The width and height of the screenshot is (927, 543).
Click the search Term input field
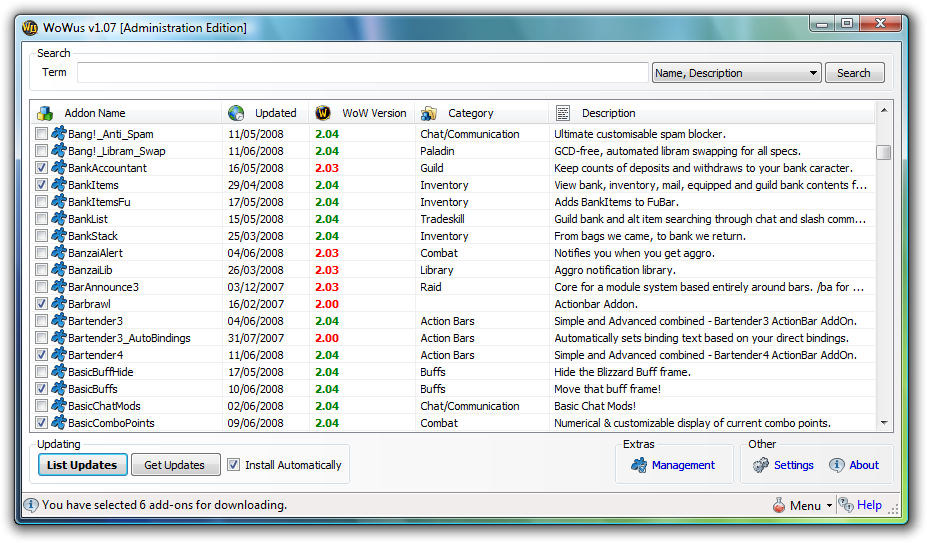(x=363, y=73)
